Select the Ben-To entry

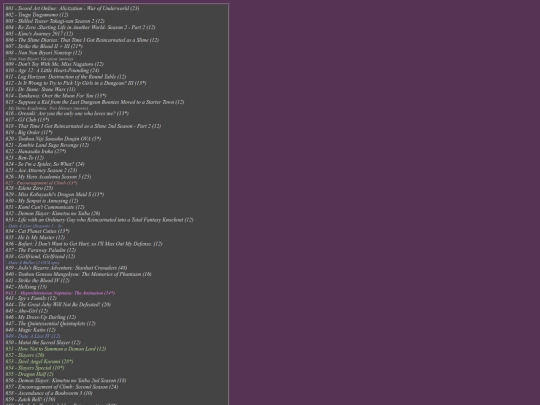tap(25, 158)
